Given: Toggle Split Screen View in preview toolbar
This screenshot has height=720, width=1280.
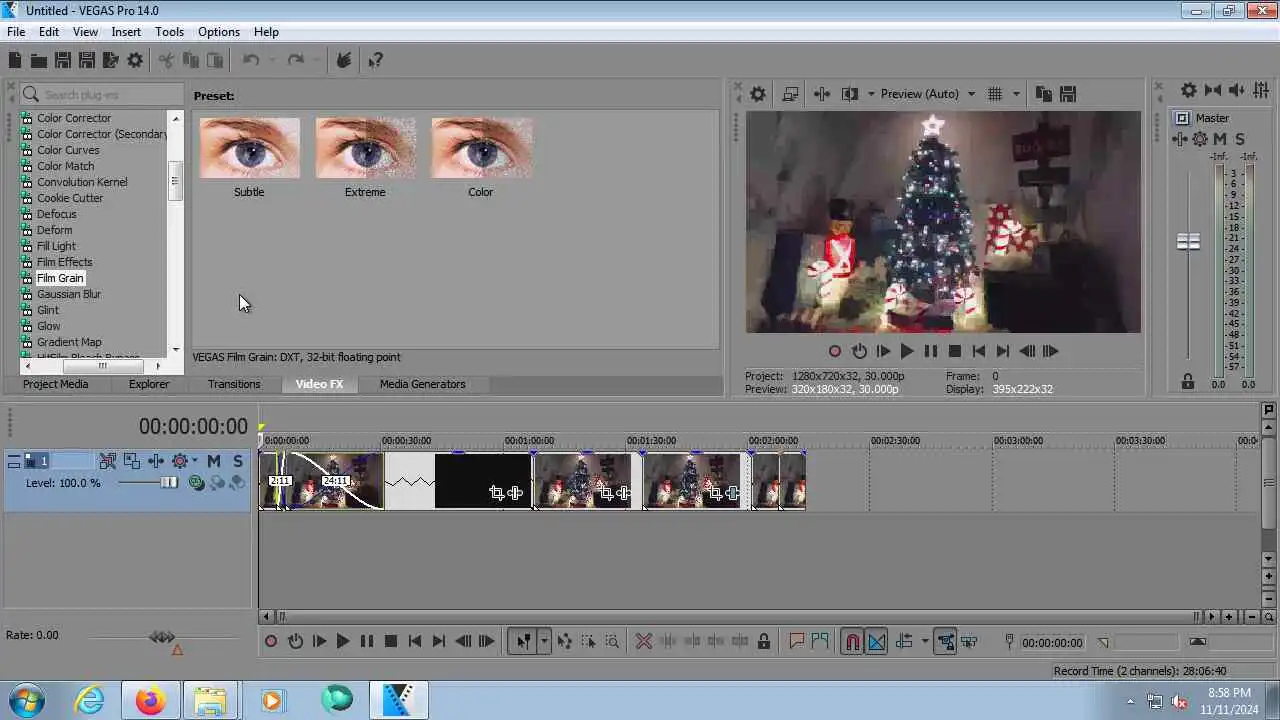Looking at the screenshot, I should (850, 94).
